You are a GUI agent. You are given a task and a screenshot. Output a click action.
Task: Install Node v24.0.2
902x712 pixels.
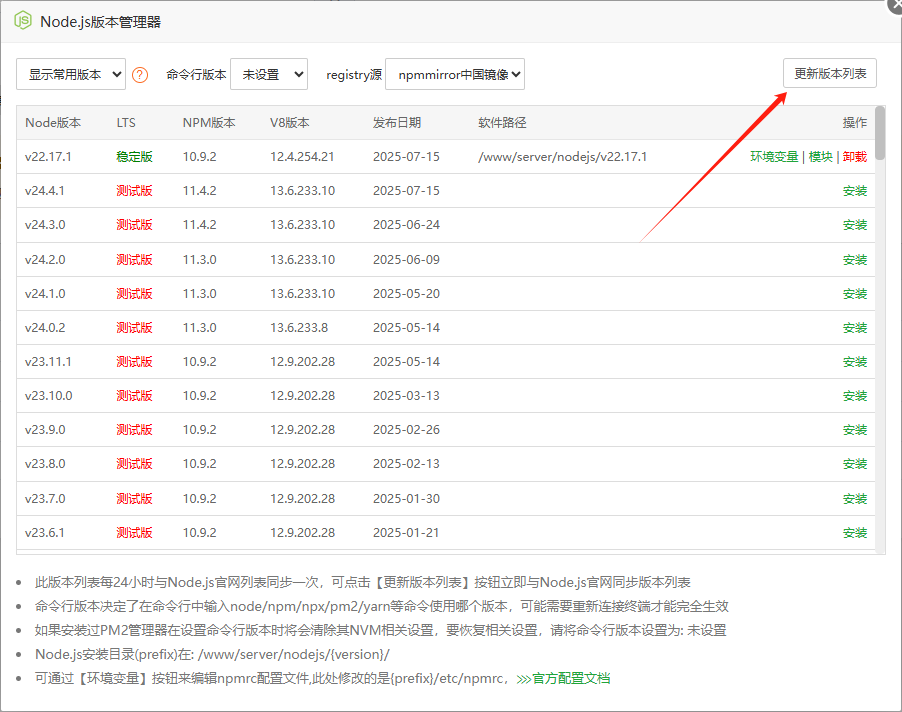tap(855, 328)
